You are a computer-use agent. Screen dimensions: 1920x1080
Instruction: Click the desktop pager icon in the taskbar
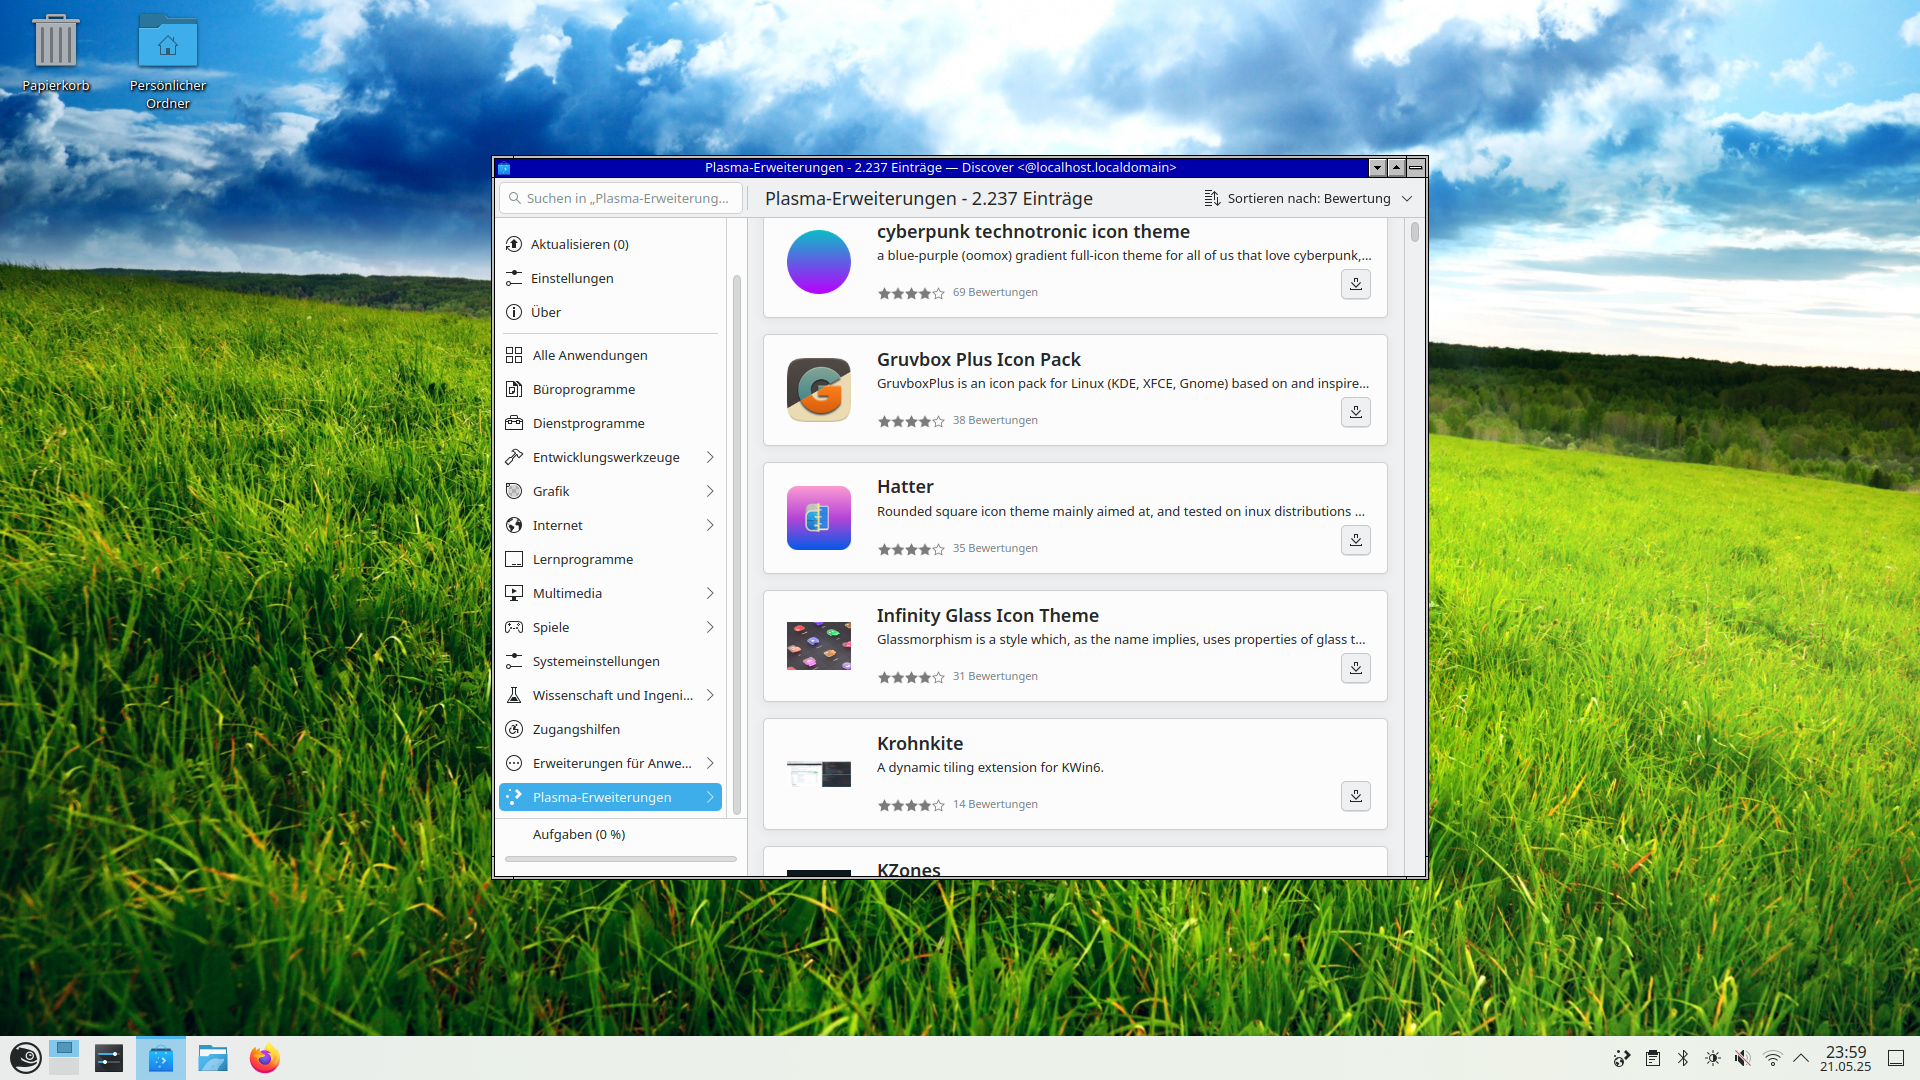(64, 1058)
